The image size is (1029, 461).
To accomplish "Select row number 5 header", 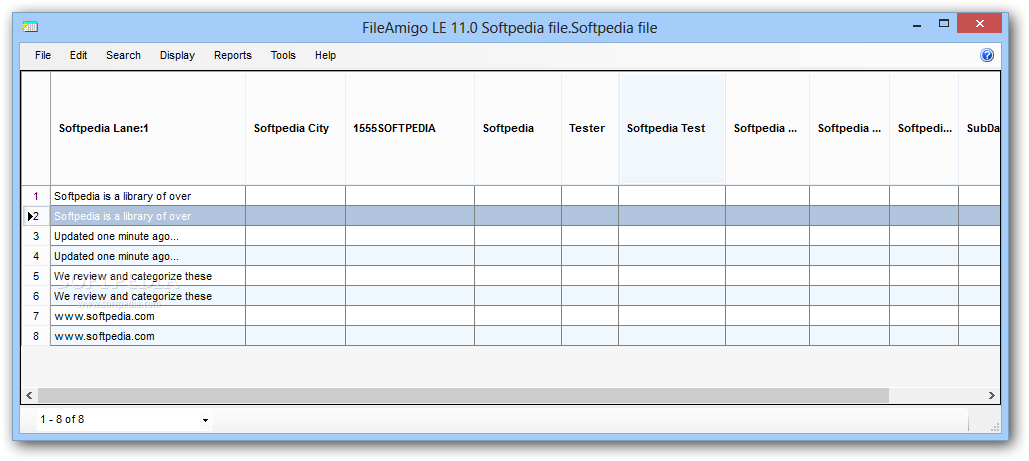I will click(x=36, y=276).
